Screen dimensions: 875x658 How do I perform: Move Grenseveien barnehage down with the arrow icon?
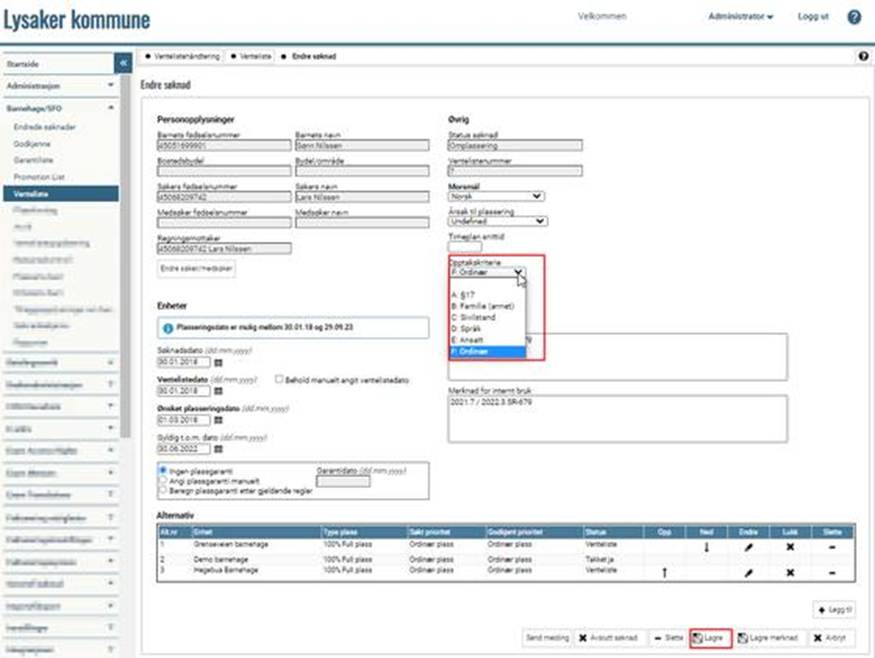[x=707, y=547]
